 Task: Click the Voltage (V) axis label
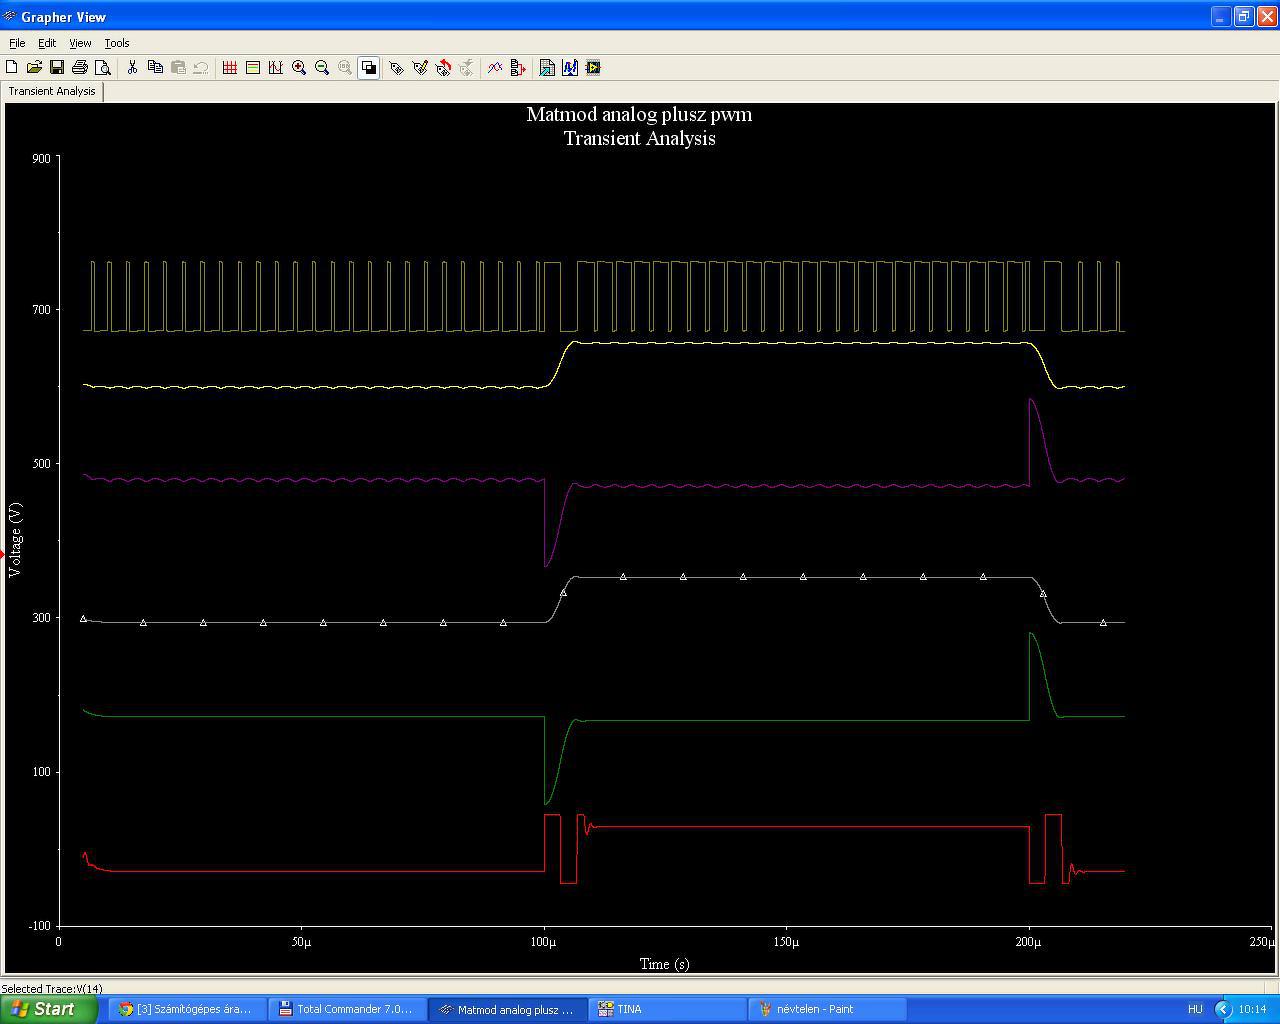tap(15, 540)
